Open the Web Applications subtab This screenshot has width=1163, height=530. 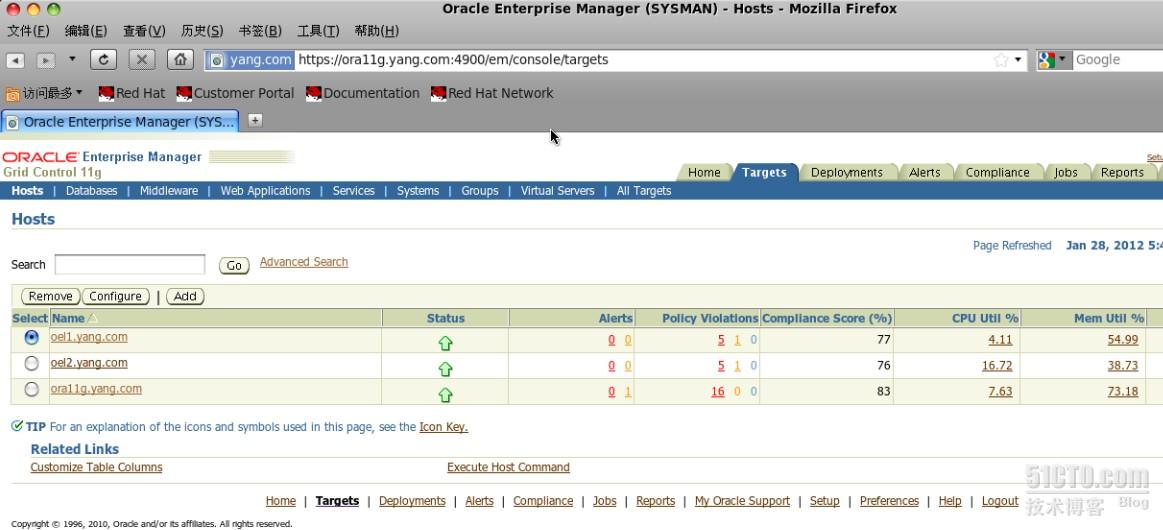click(266, 191)
